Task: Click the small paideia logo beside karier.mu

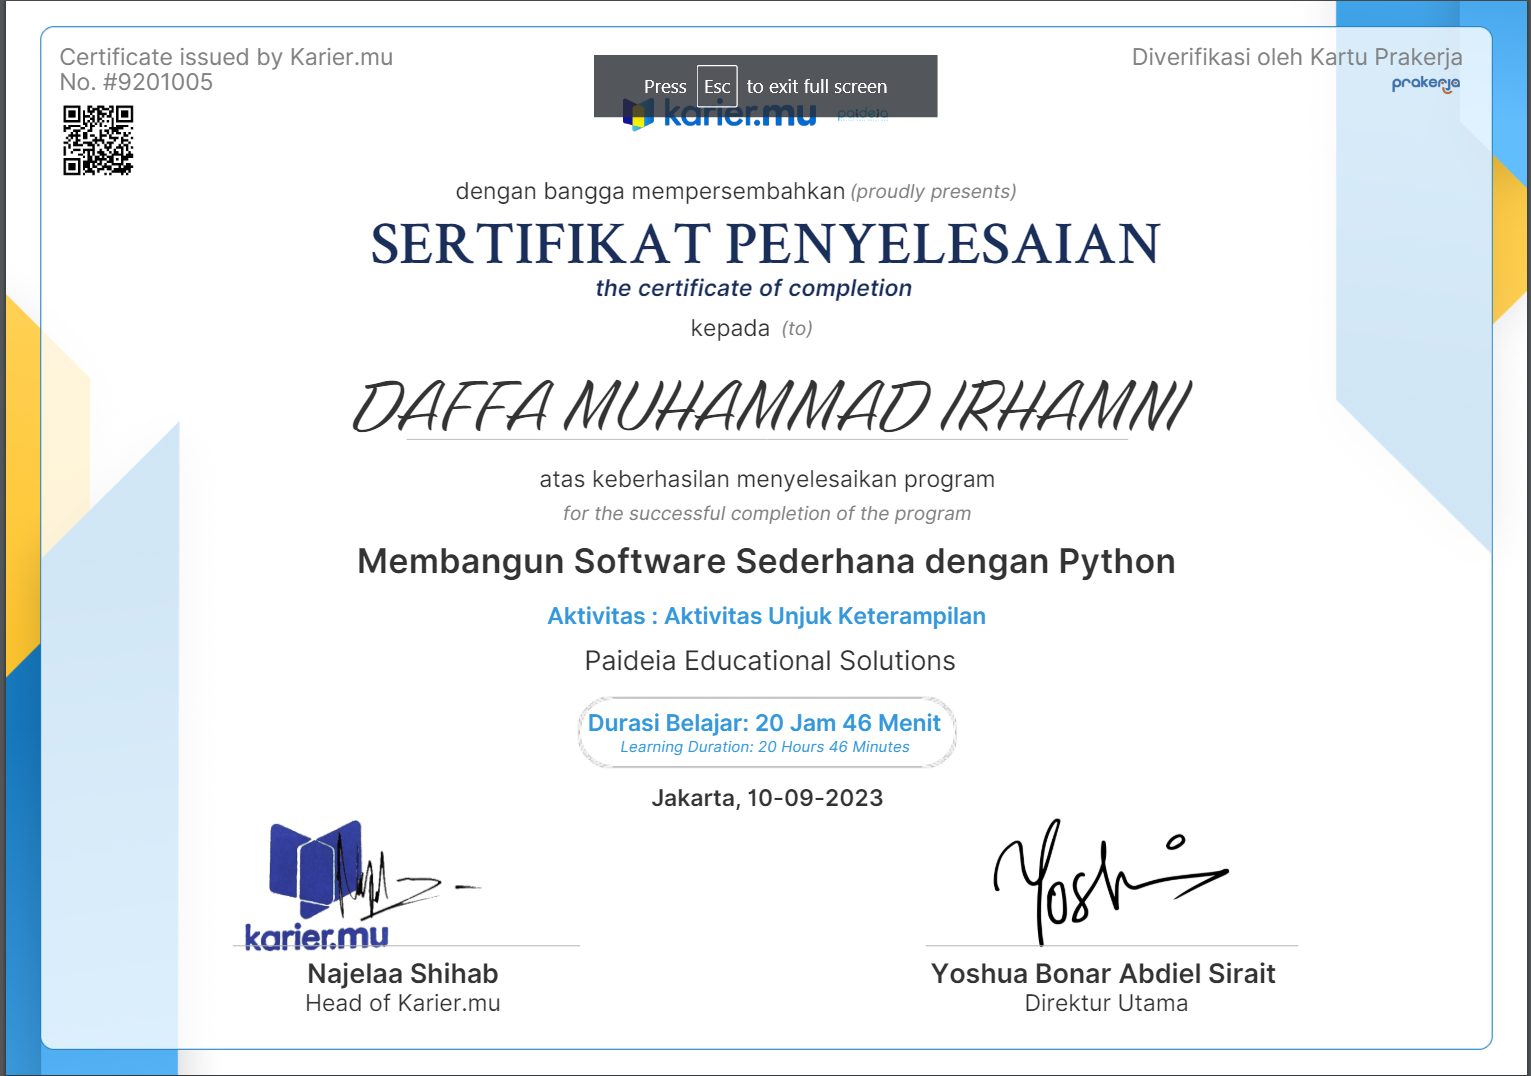Action: pos(862,114)
